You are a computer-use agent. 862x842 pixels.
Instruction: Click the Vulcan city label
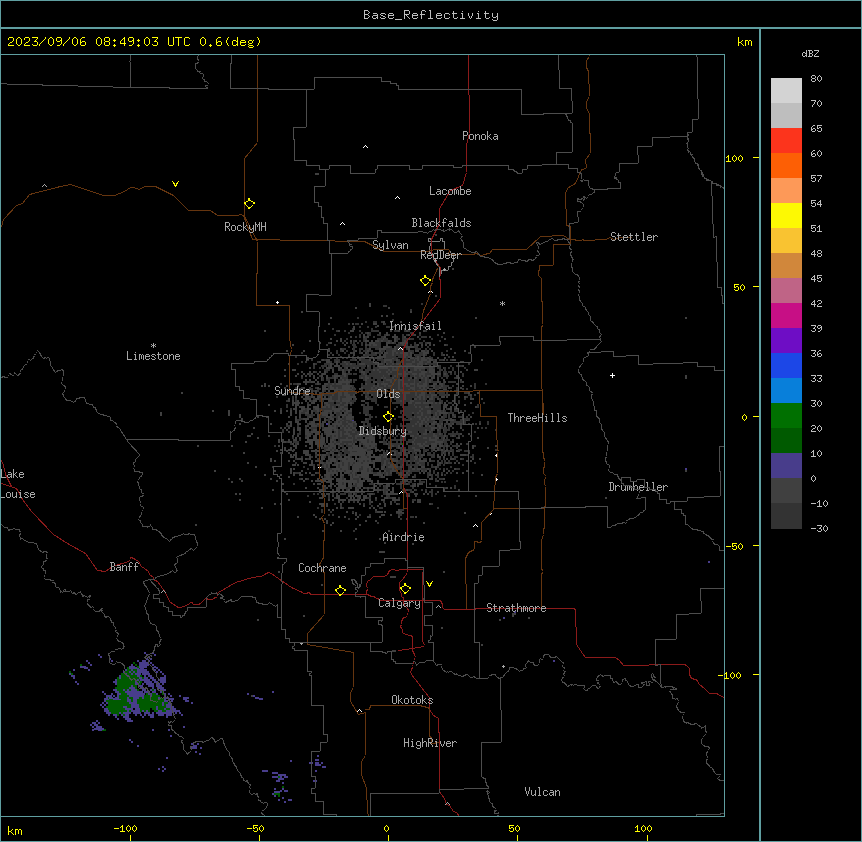pyautogui.click(x=543, y=792)
